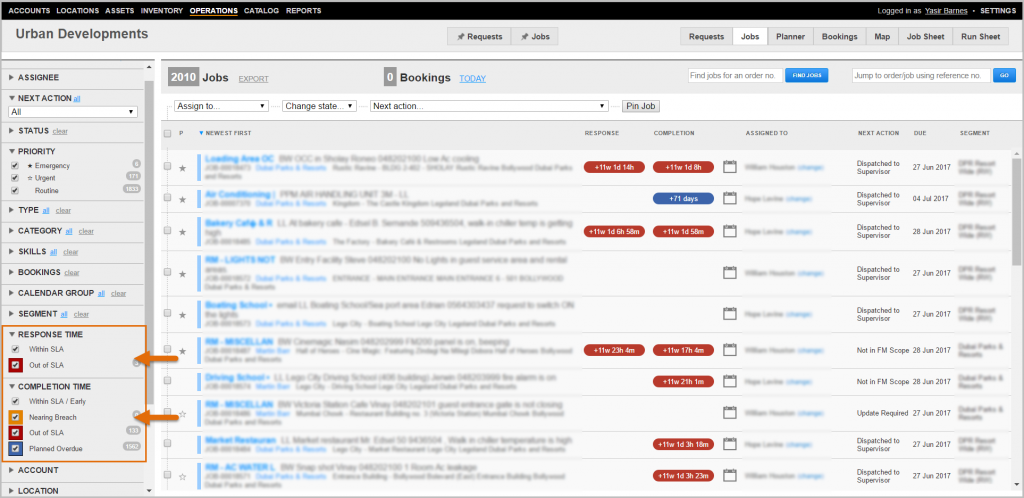The image size is (1024, 498).
Task: Open the 'Assign to...' dropdown
Action: pos(221,105)
